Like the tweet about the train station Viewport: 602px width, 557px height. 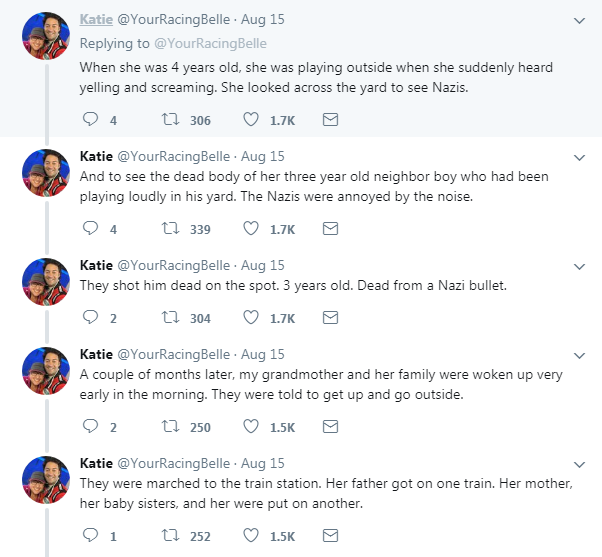pos(252,536)
